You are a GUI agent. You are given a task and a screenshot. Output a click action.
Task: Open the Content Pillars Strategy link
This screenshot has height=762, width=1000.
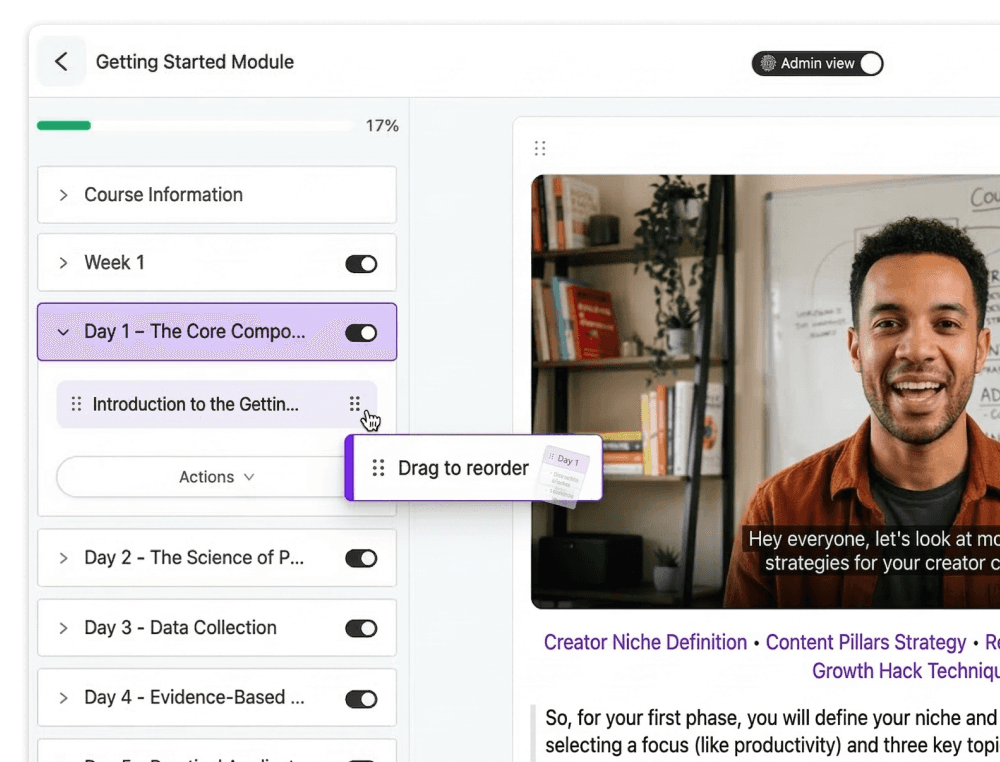865,642
